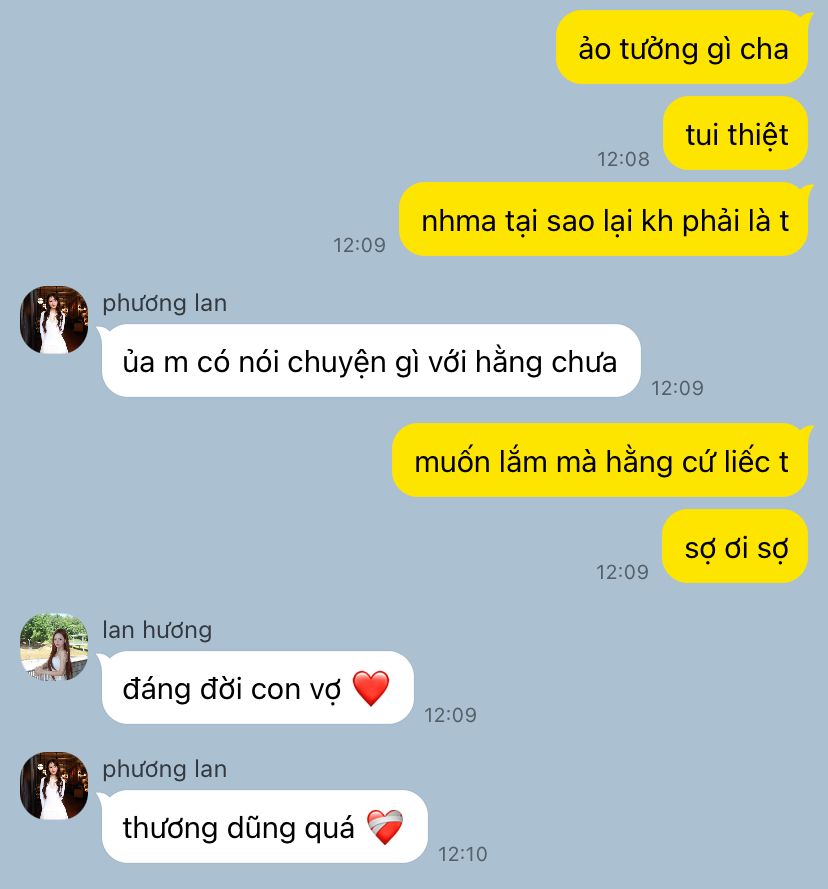Image resolution: width=828 pixels, height=889 pixels.
Task: Tap the 'nhma tại sao lại kh phải là t' message
Action: tap(605, 220)
